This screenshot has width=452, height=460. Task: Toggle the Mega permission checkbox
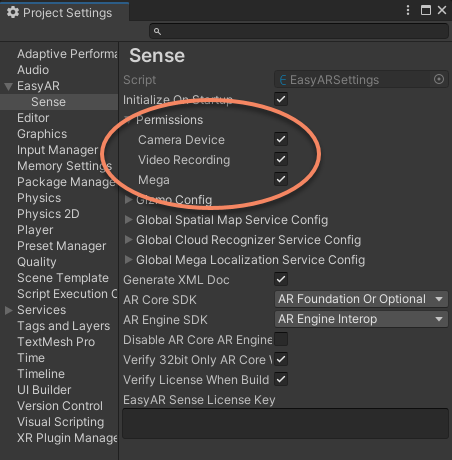[281, 179]
